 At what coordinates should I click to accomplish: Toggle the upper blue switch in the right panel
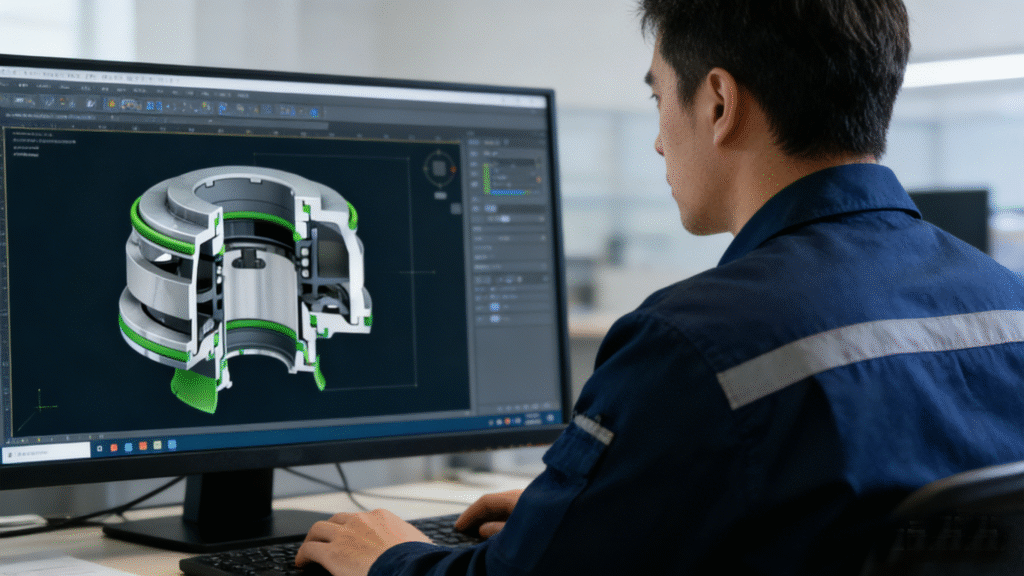[x=494, y=308]
